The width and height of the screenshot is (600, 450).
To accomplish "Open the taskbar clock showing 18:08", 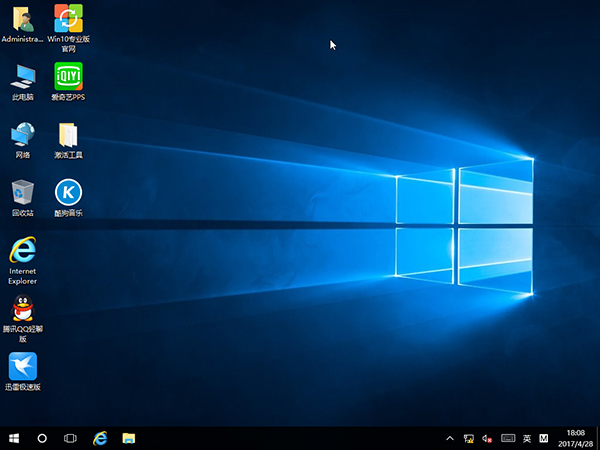I will [576, 438].
